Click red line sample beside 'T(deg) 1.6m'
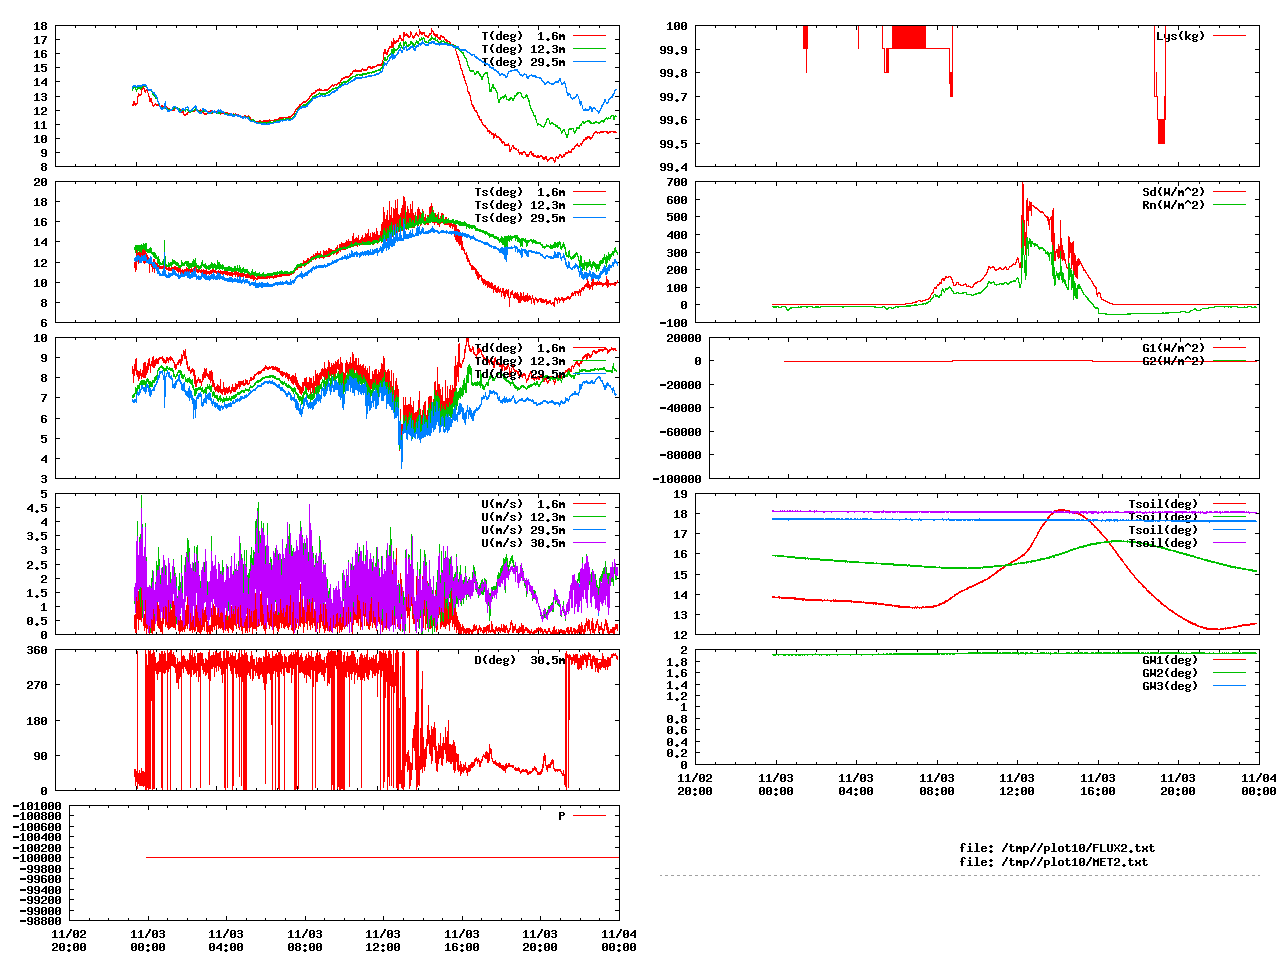The width and height of the screenshot is (1280, 960). (x=590, y=36)
